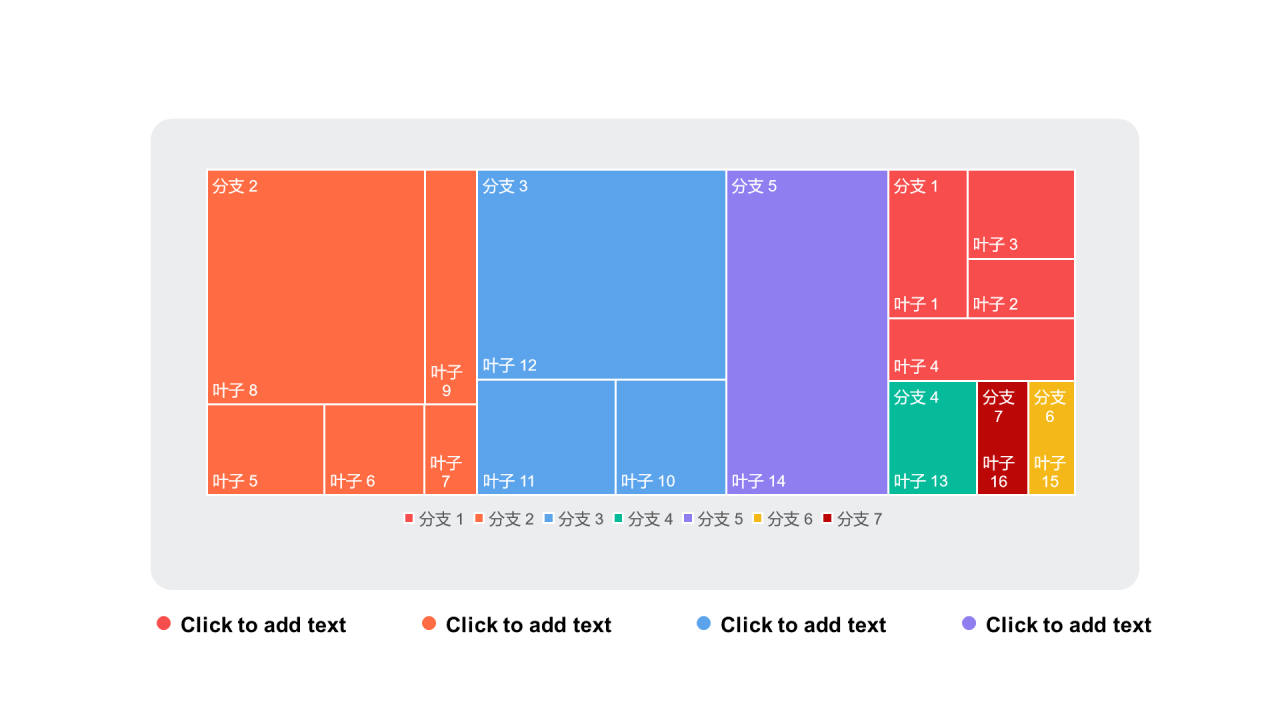Click the red bullet dot below the chart

[x=164, y=624]
